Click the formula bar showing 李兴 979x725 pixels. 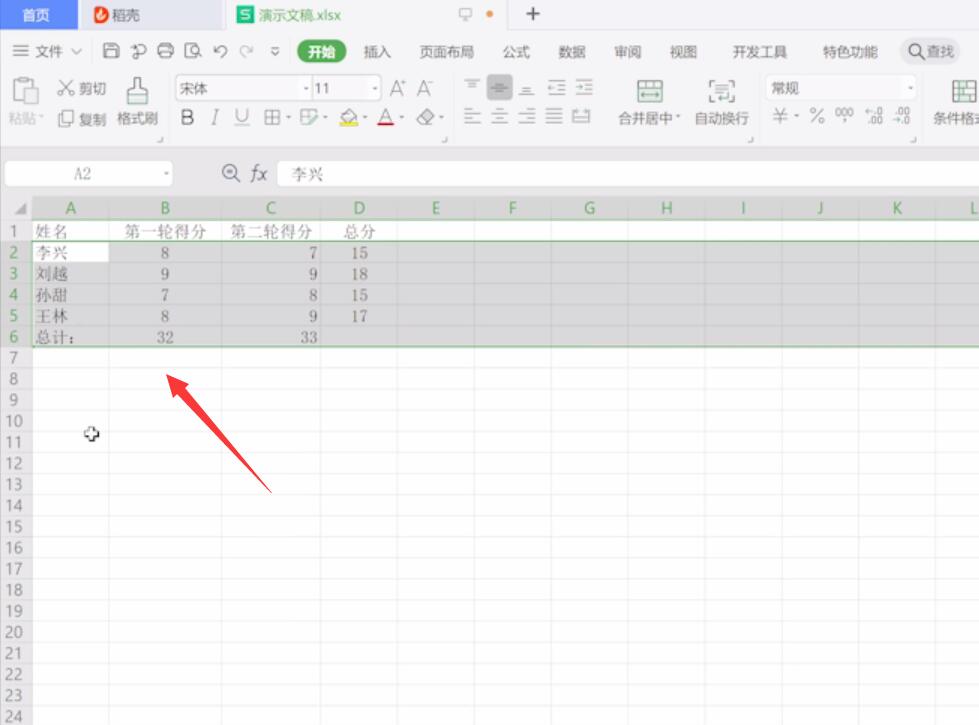(628, 174)
